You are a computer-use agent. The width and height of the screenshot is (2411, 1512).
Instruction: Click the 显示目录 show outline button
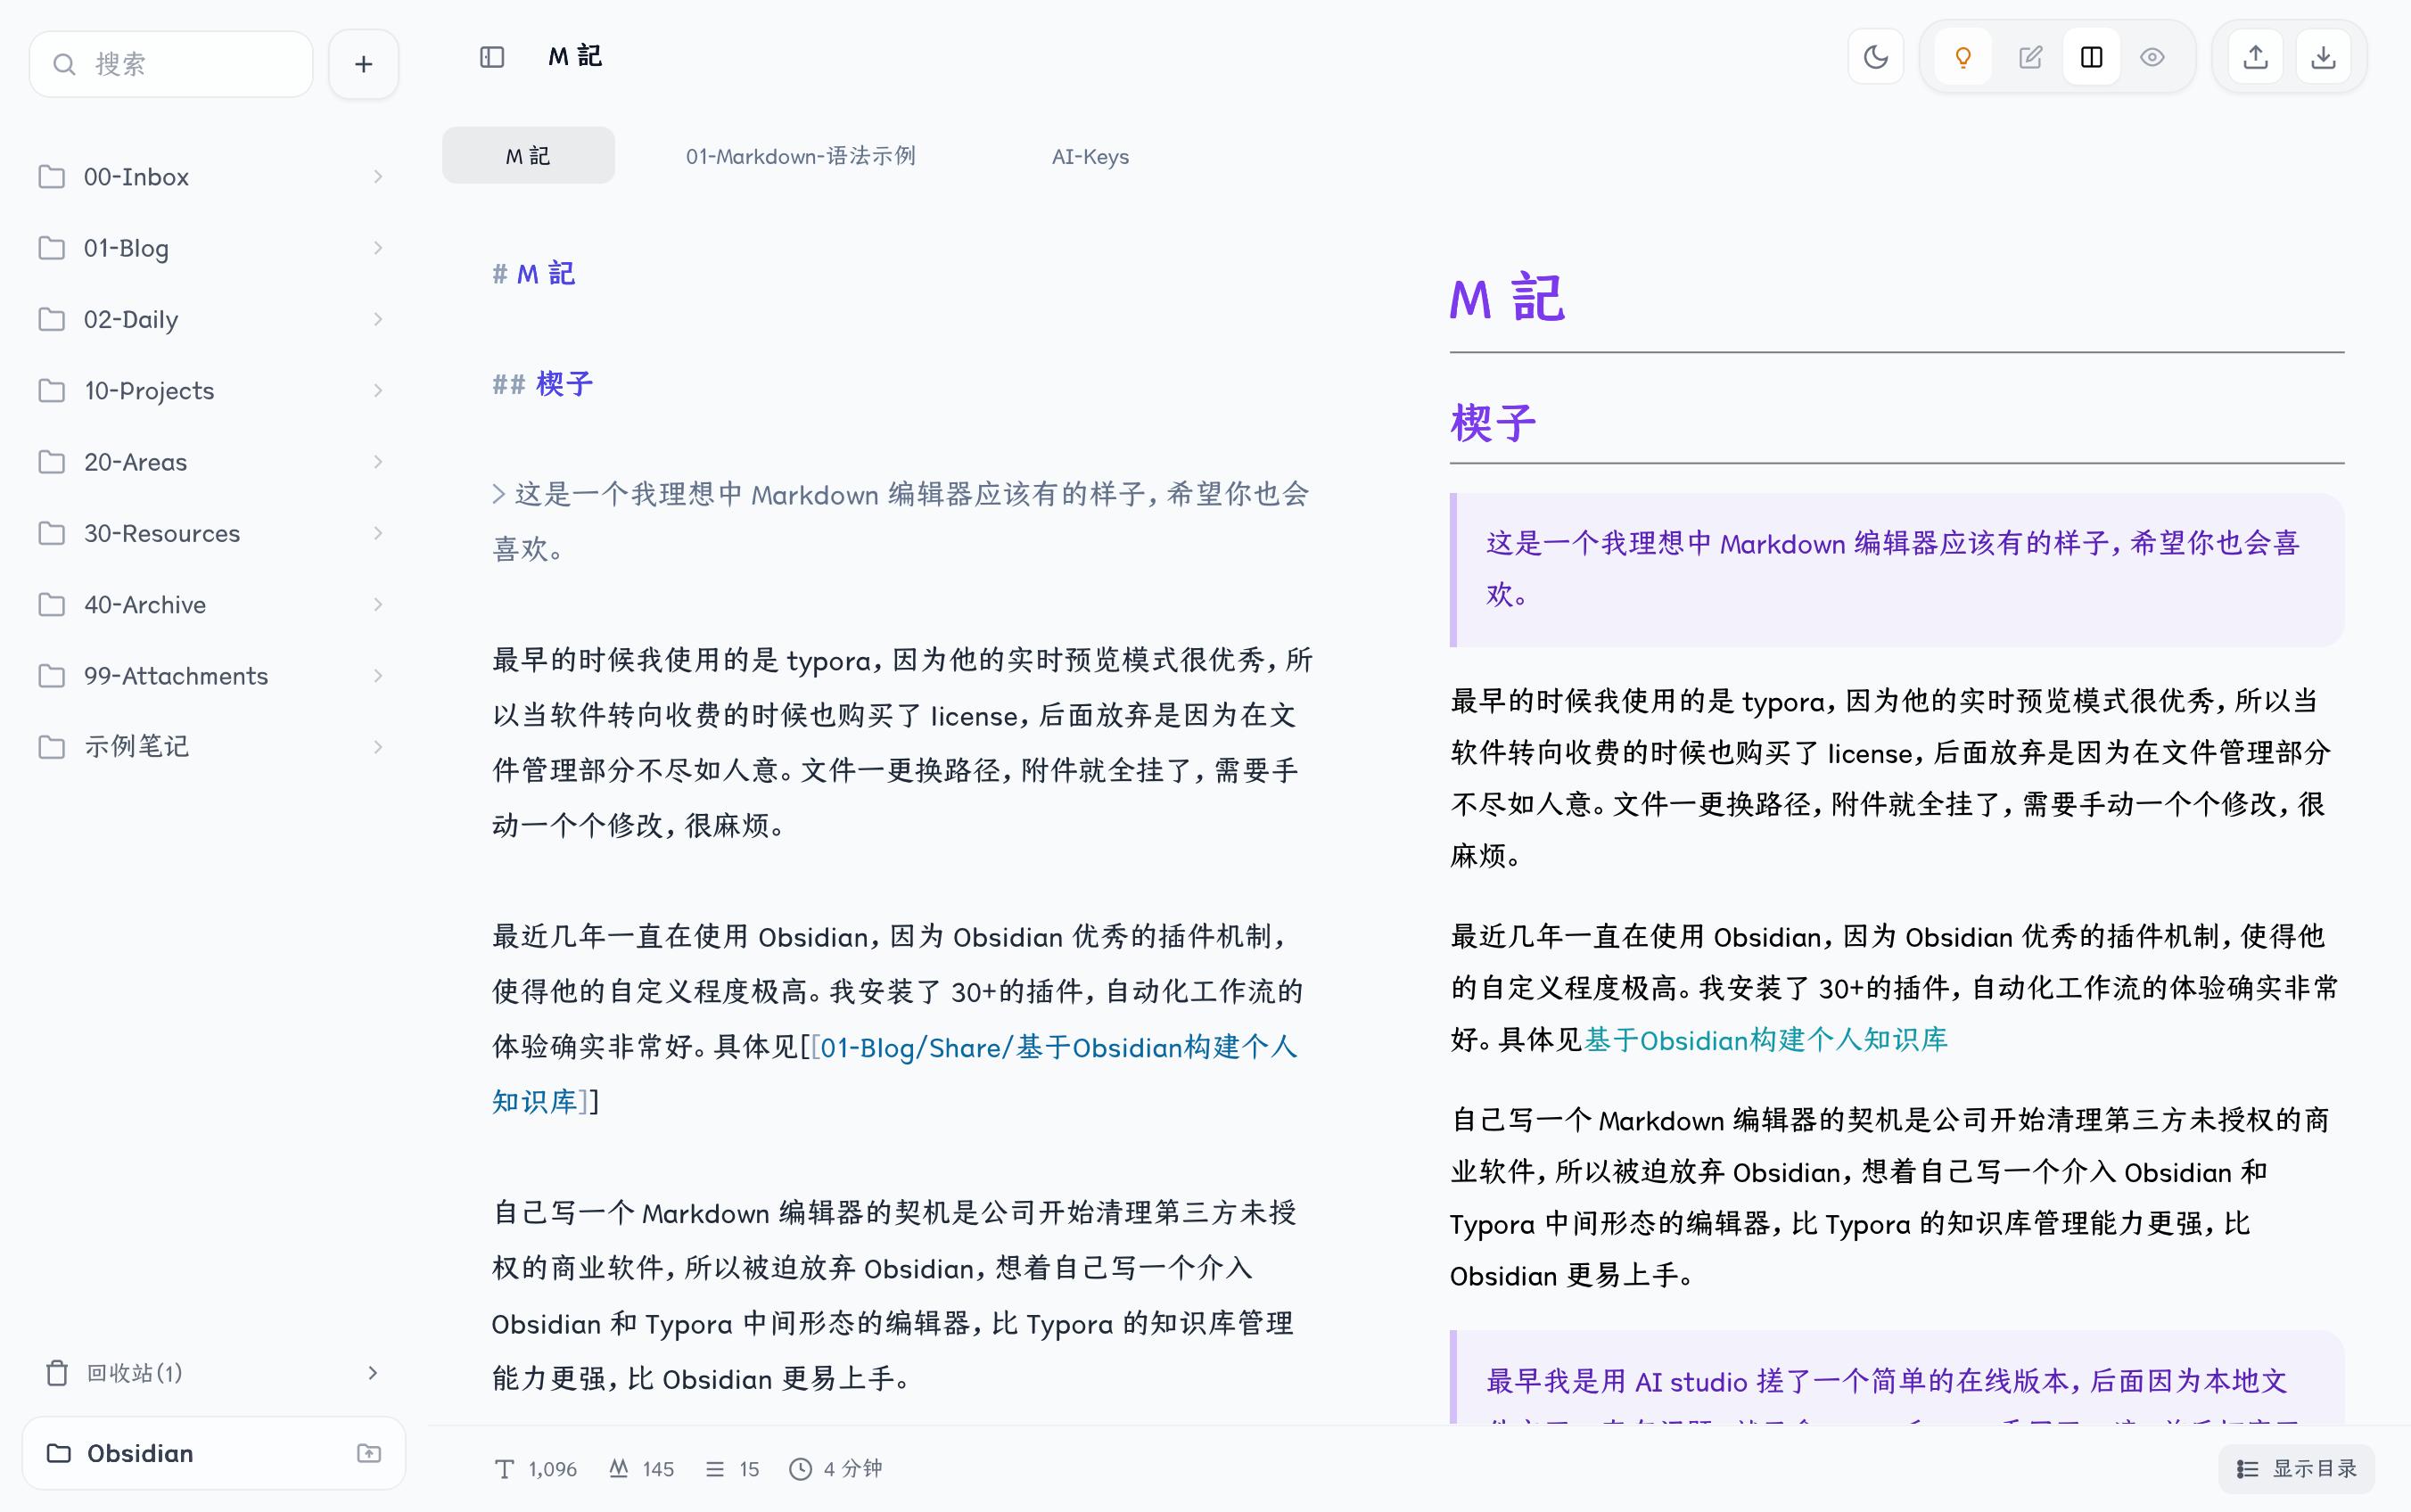click(x=2296, y=1468)
